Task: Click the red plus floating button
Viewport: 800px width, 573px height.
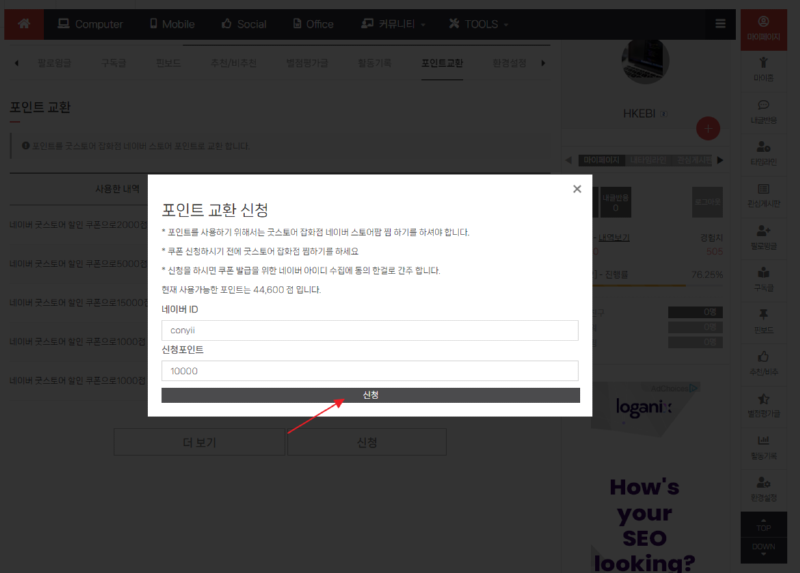Action: pos(708,128)
